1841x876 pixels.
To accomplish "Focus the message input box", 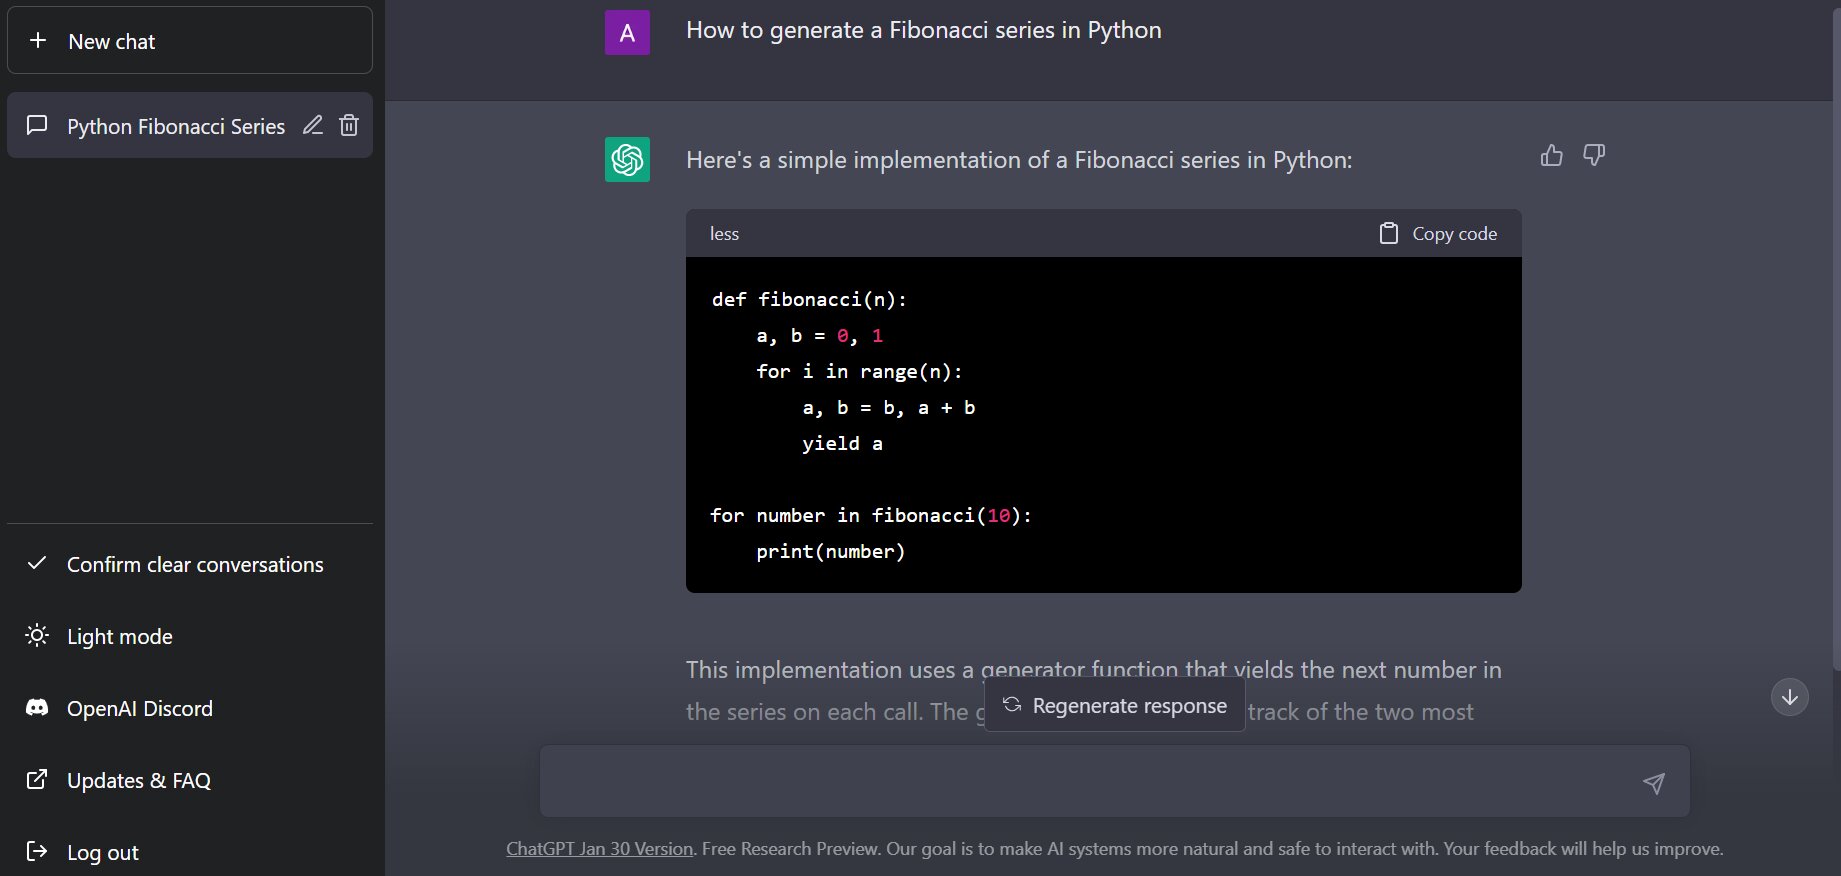I will (1085, 782).
